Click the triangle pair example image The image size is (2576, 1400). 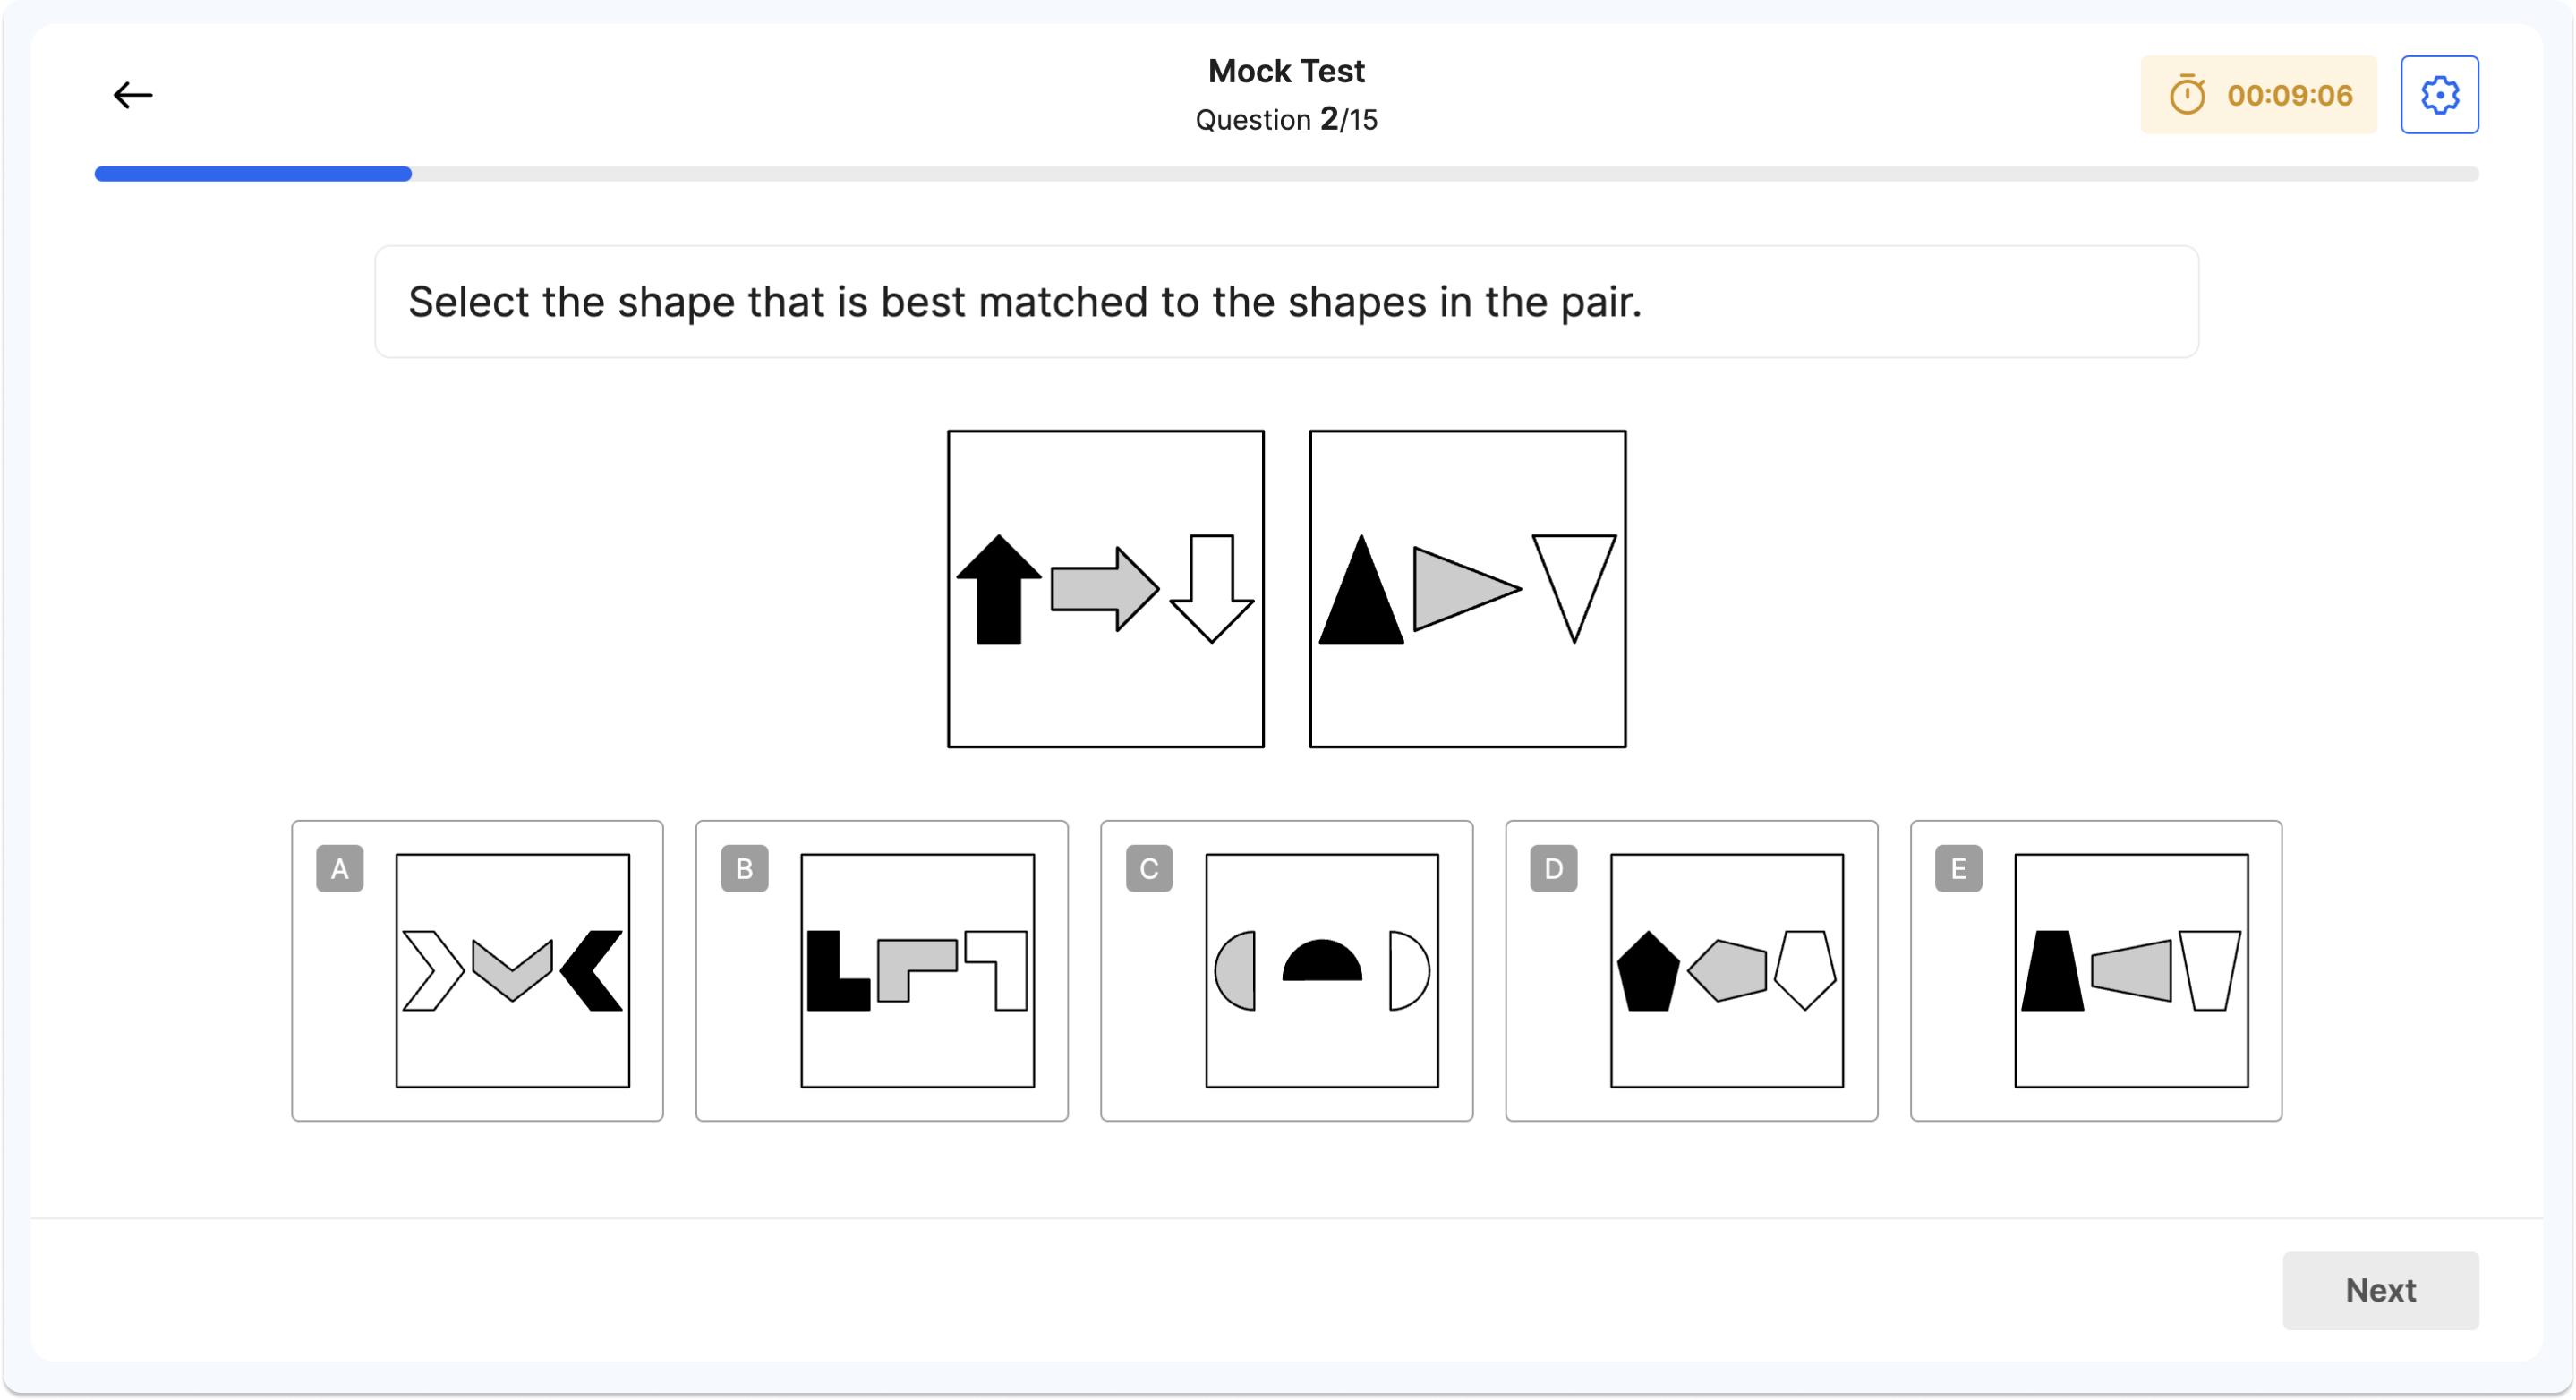coord(1467,589)
